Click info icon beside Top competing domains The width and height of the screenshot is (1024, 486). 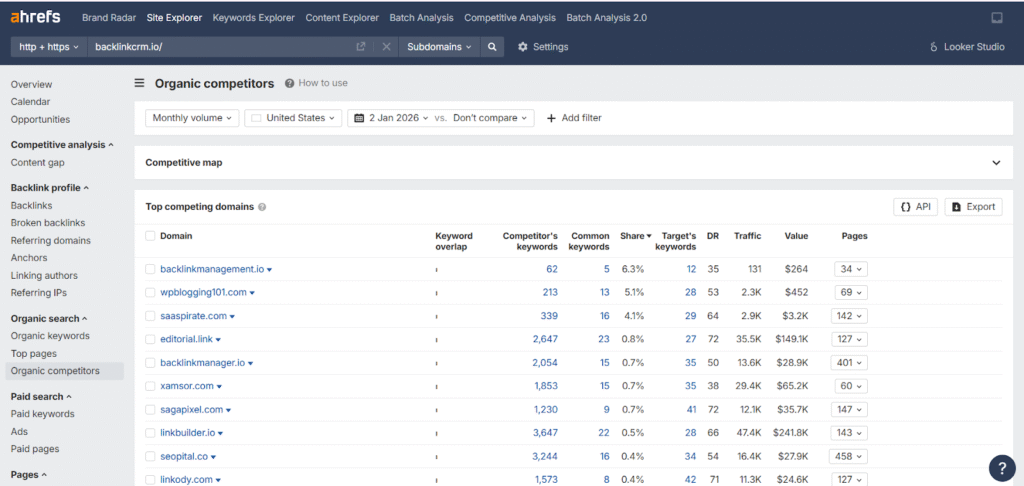(262, 207)
